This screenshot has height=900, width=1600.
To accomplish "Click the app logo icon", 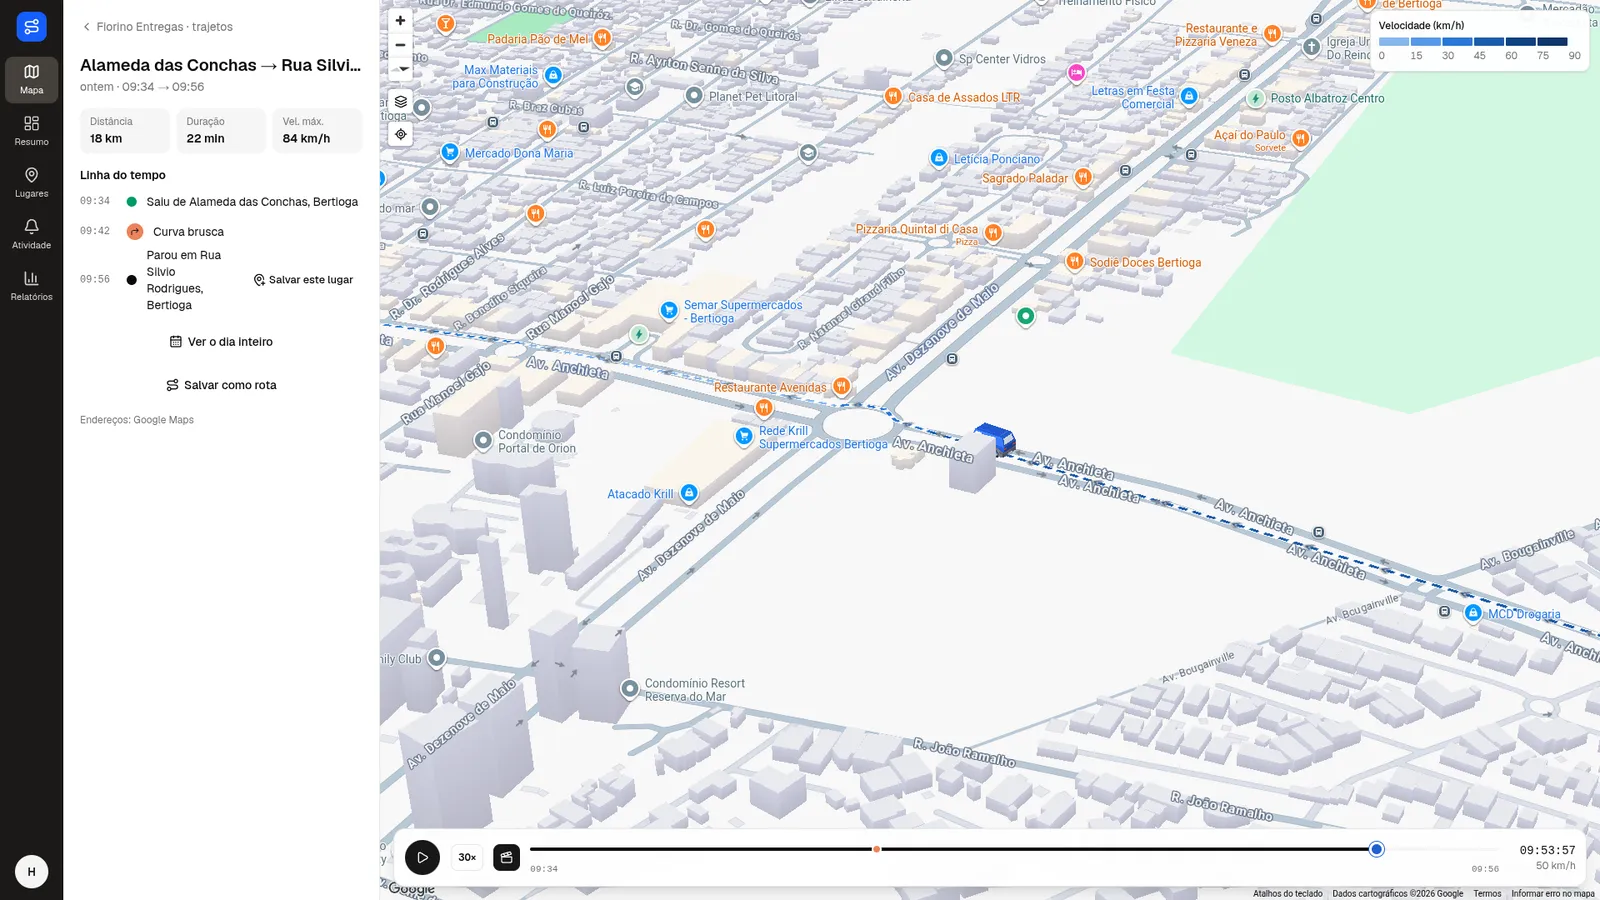I will [x=31, y=27].
